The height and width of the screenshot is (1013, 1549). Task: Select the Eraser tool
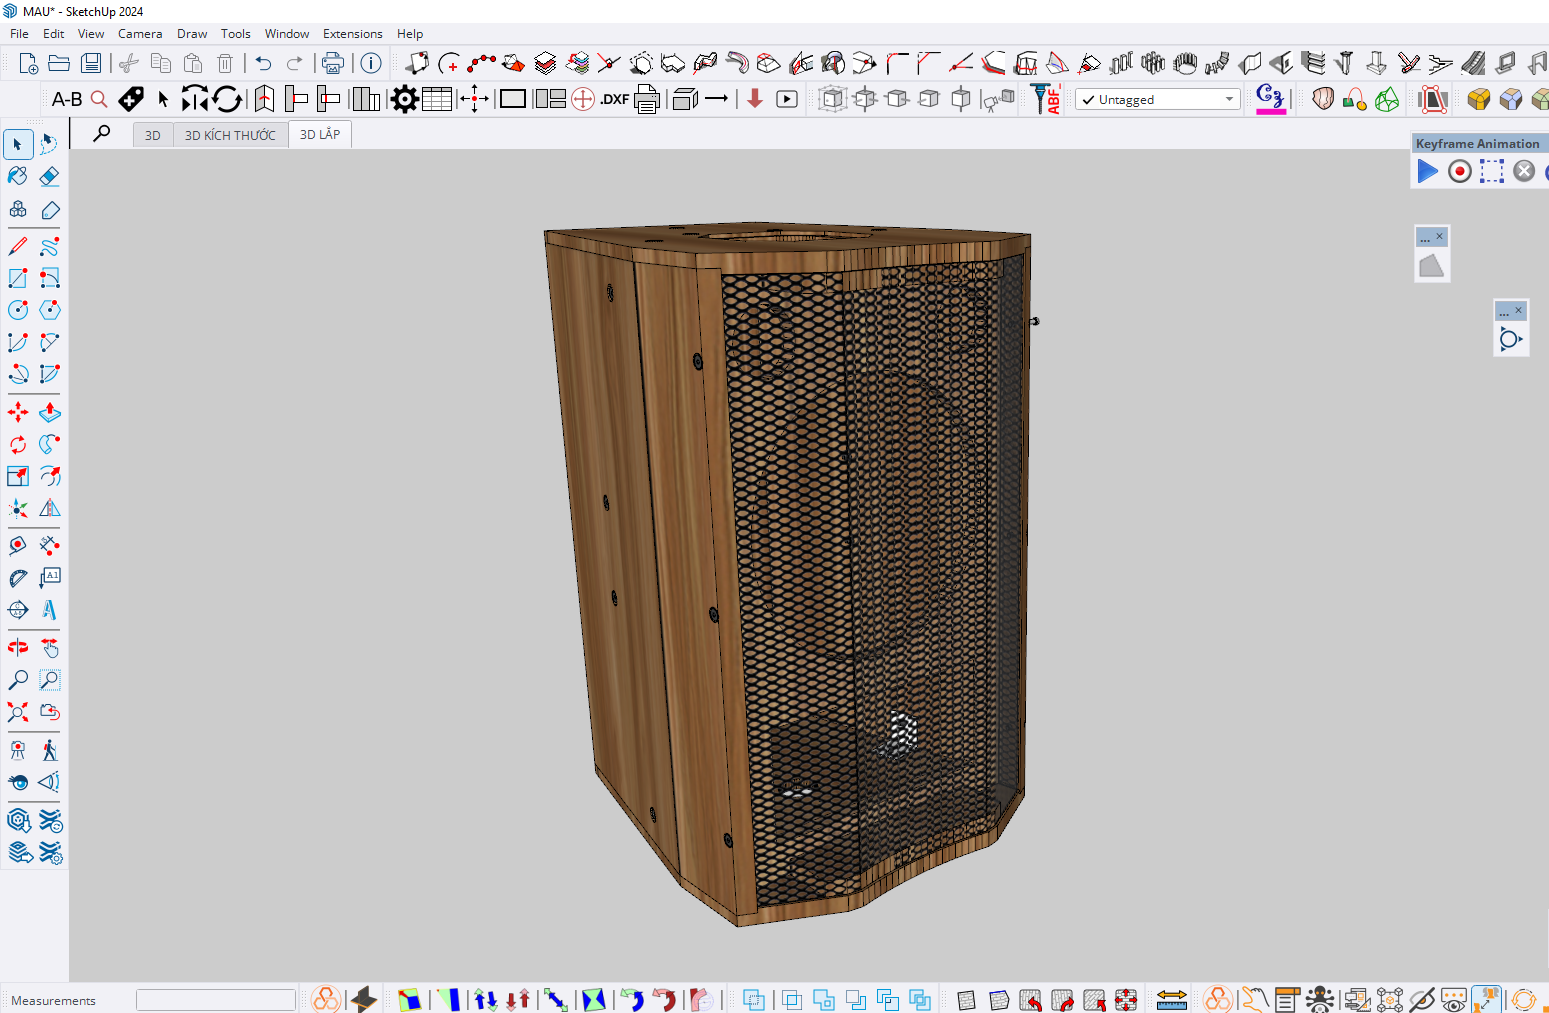pyautogui.click(x=49, y=177)
